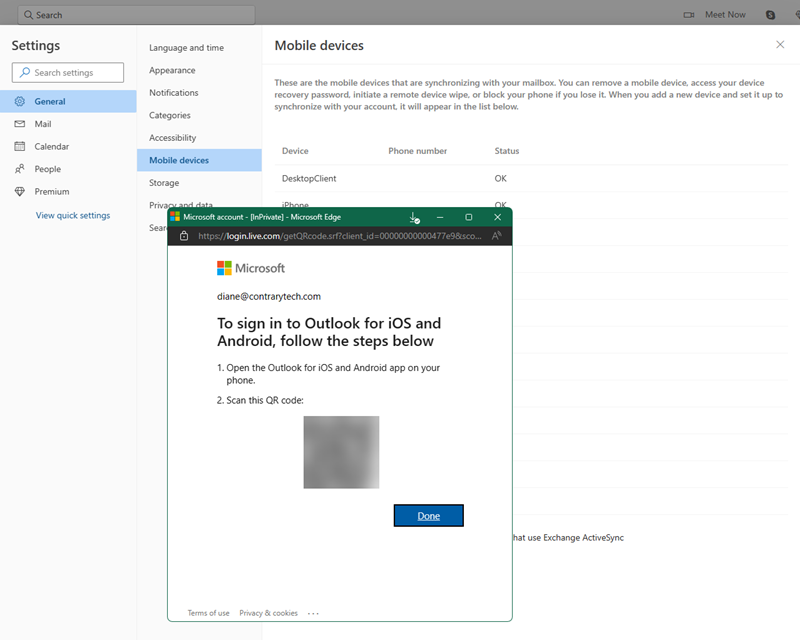Click the Read aloud icon in address bar
Screen dimensions: 800x640
pyautogui.click(x=497, y=236)
